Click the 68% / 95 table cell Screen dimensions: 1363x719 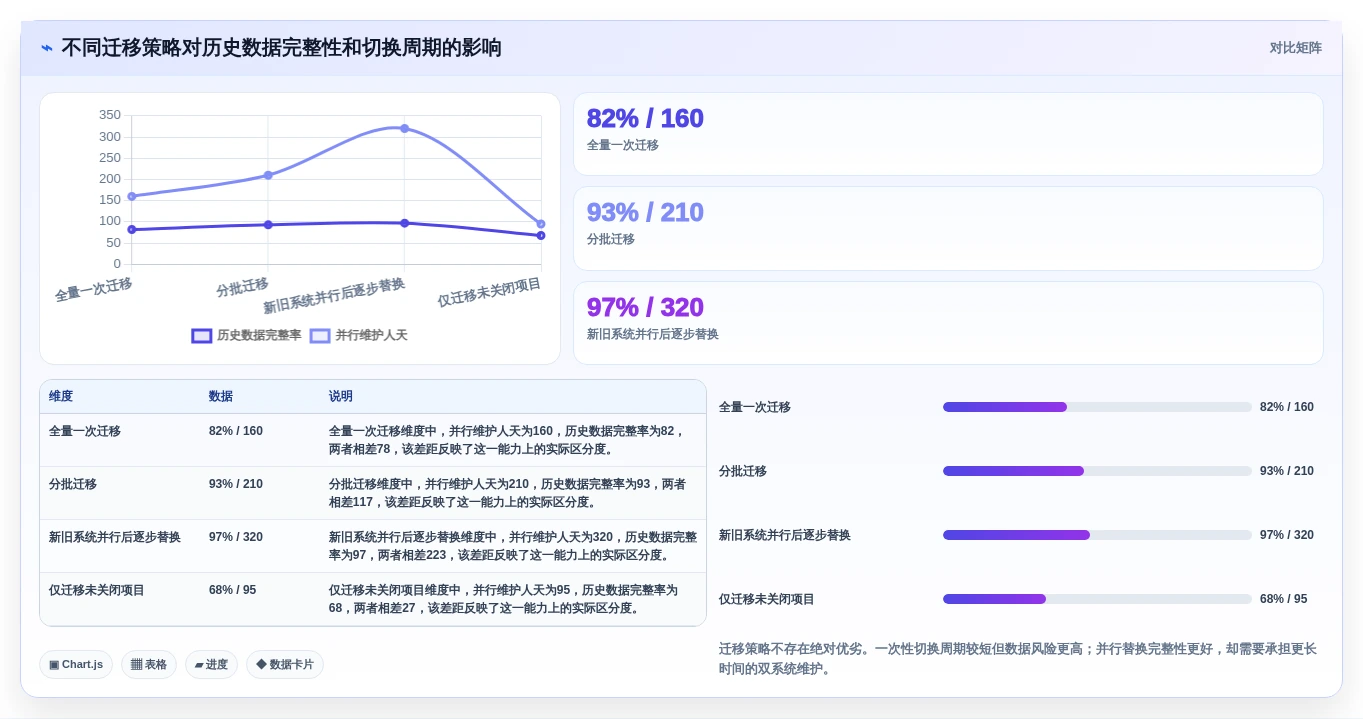click(x=232, y=590)
